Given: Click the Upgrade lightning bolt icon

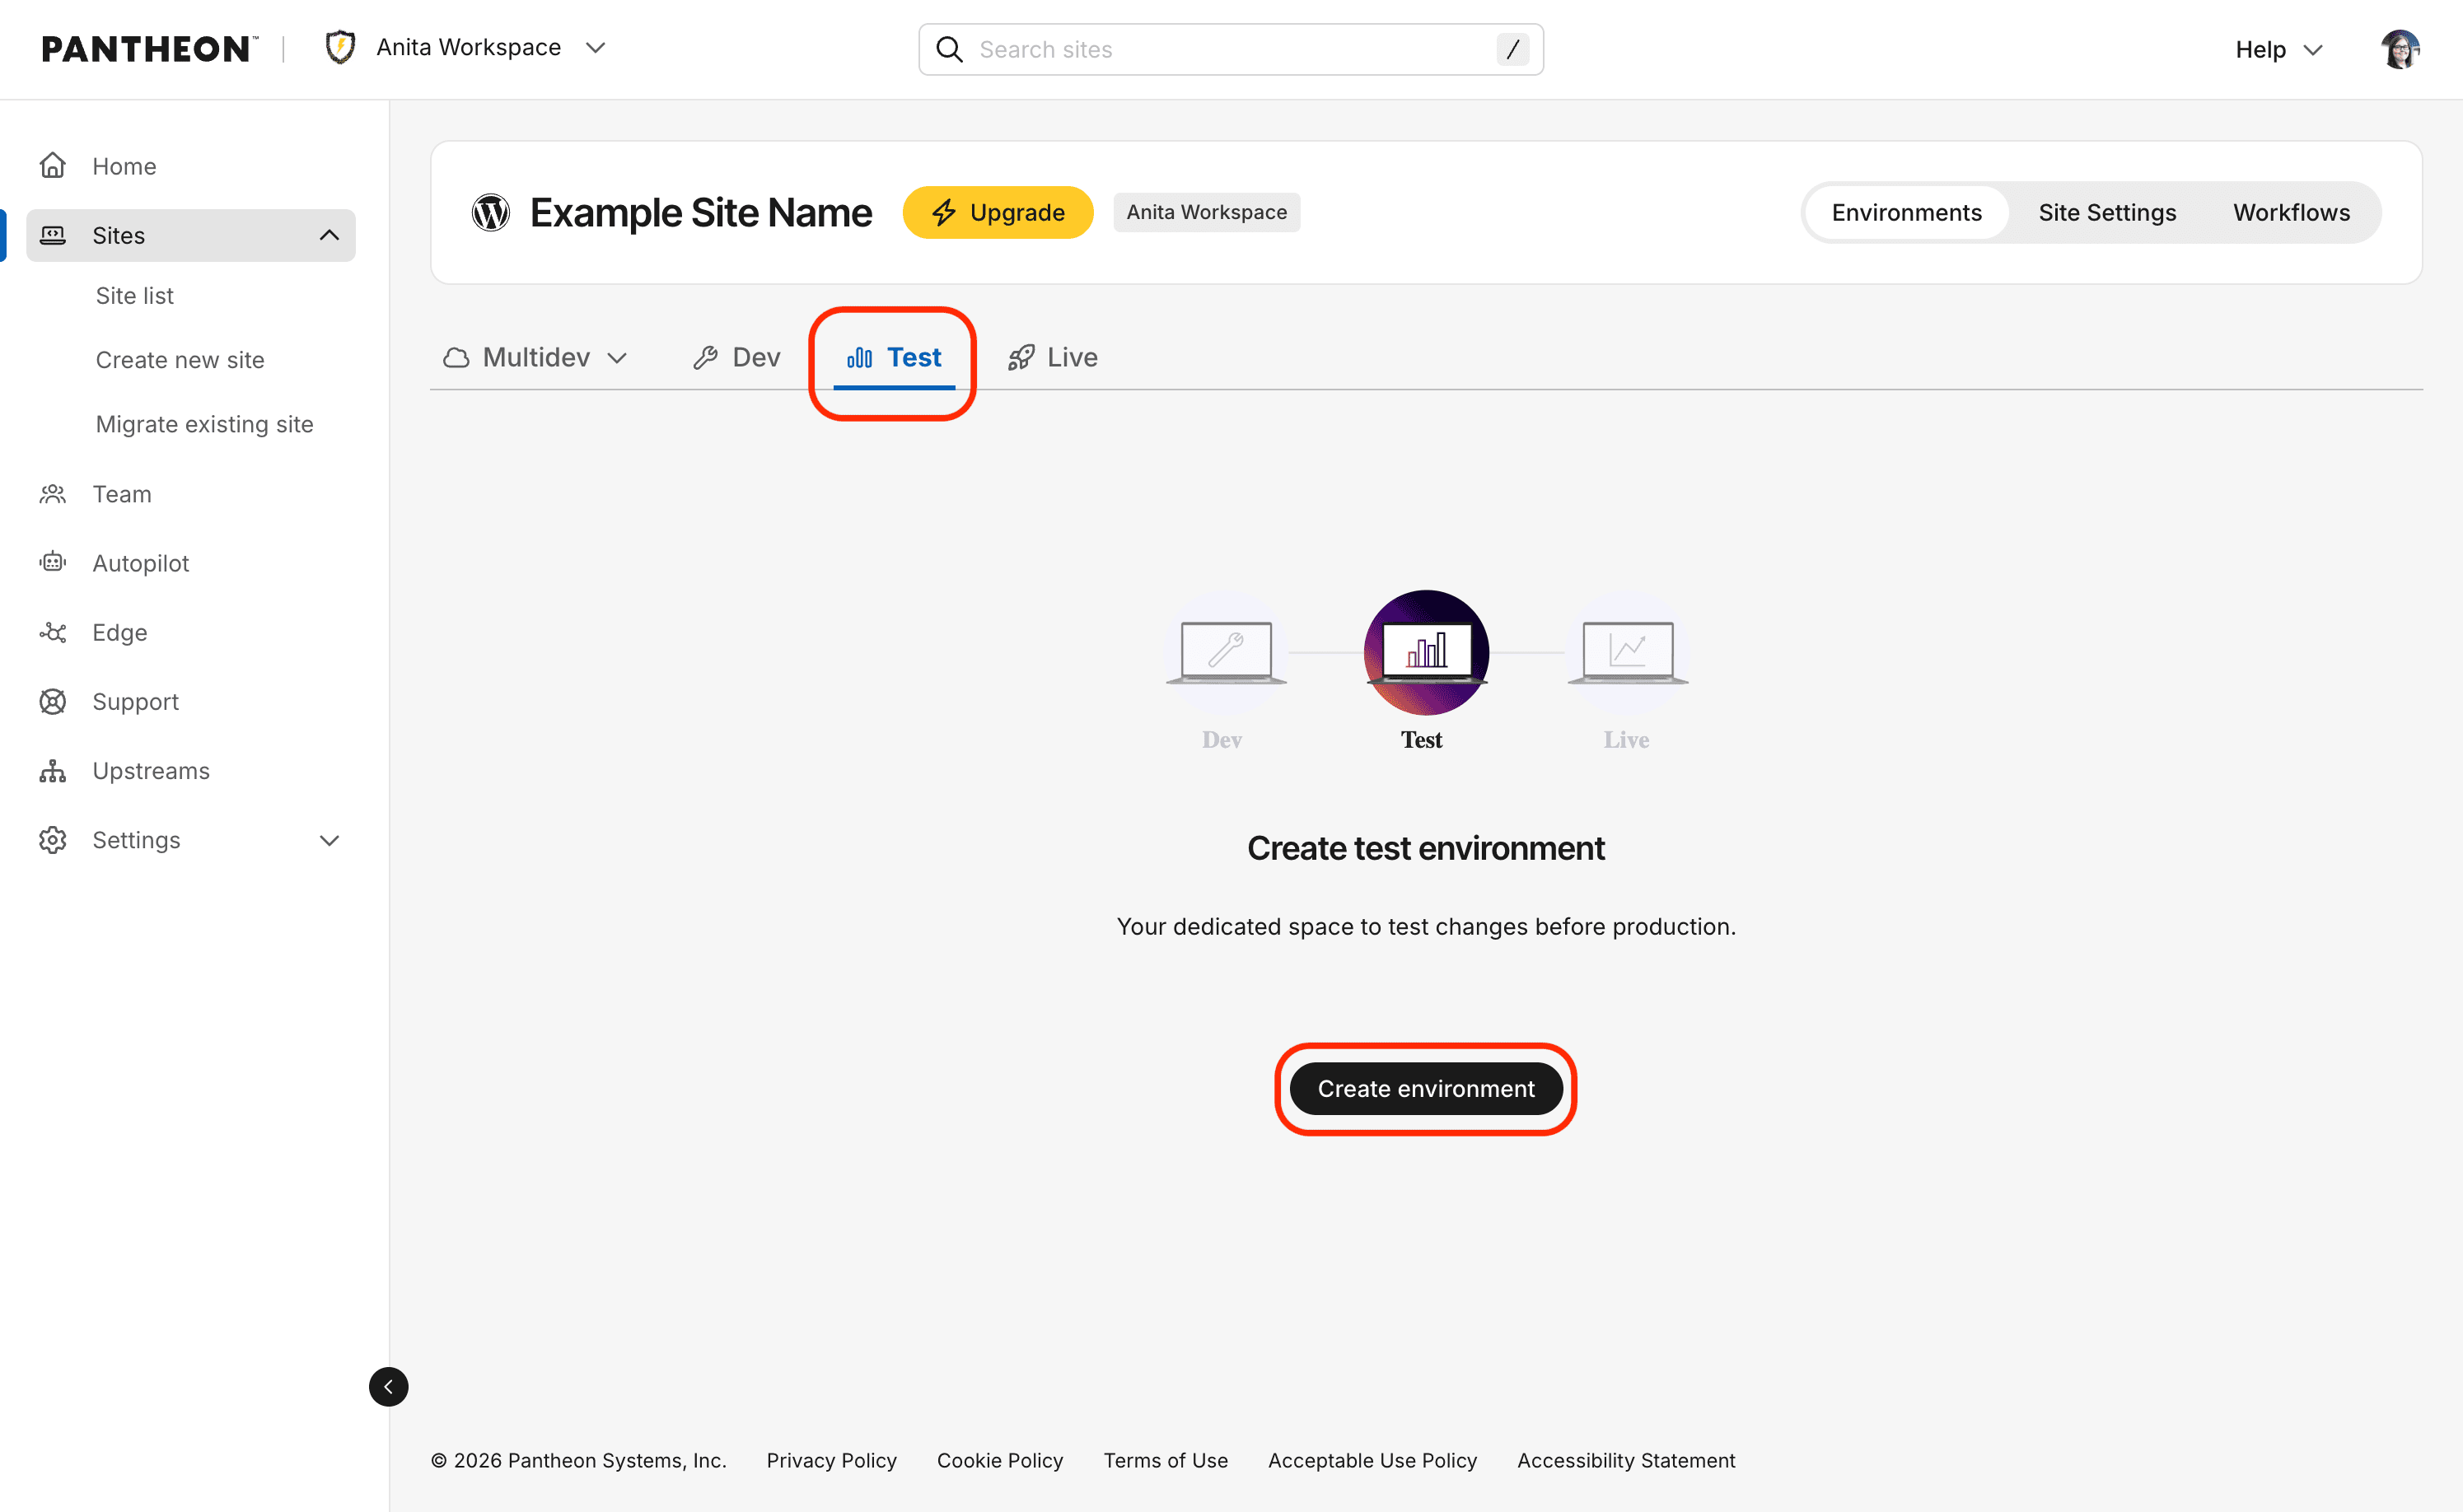Looking at the screenshot, I should pyautogui.click(x=943, y=212).
